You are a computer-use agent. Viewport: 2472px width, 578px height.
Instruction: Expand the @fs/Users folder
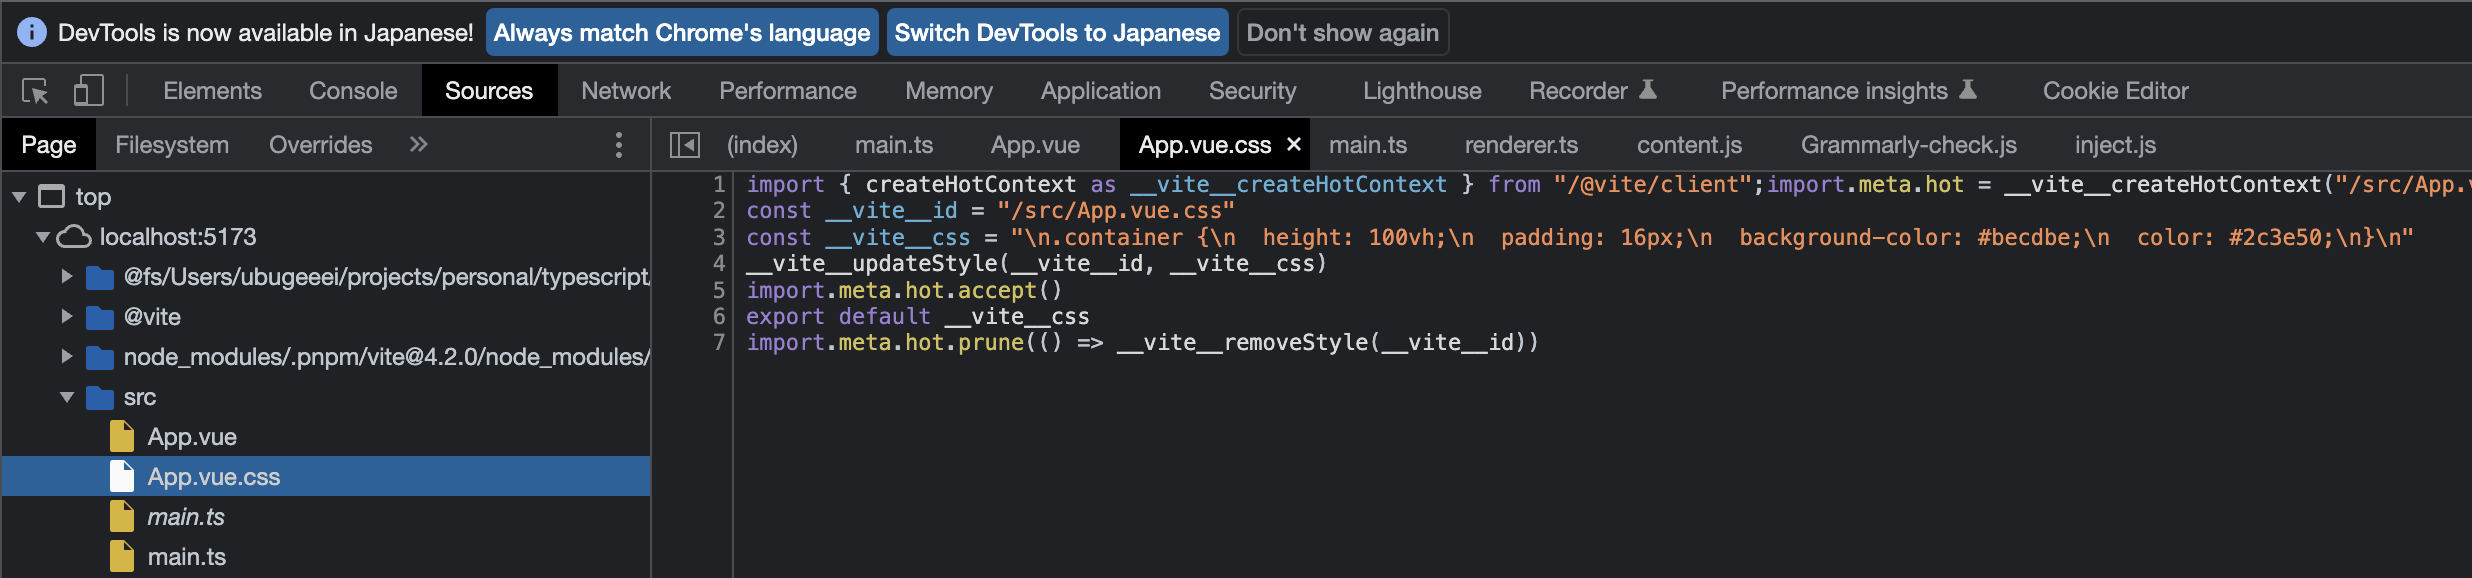[x=67, y=276]
